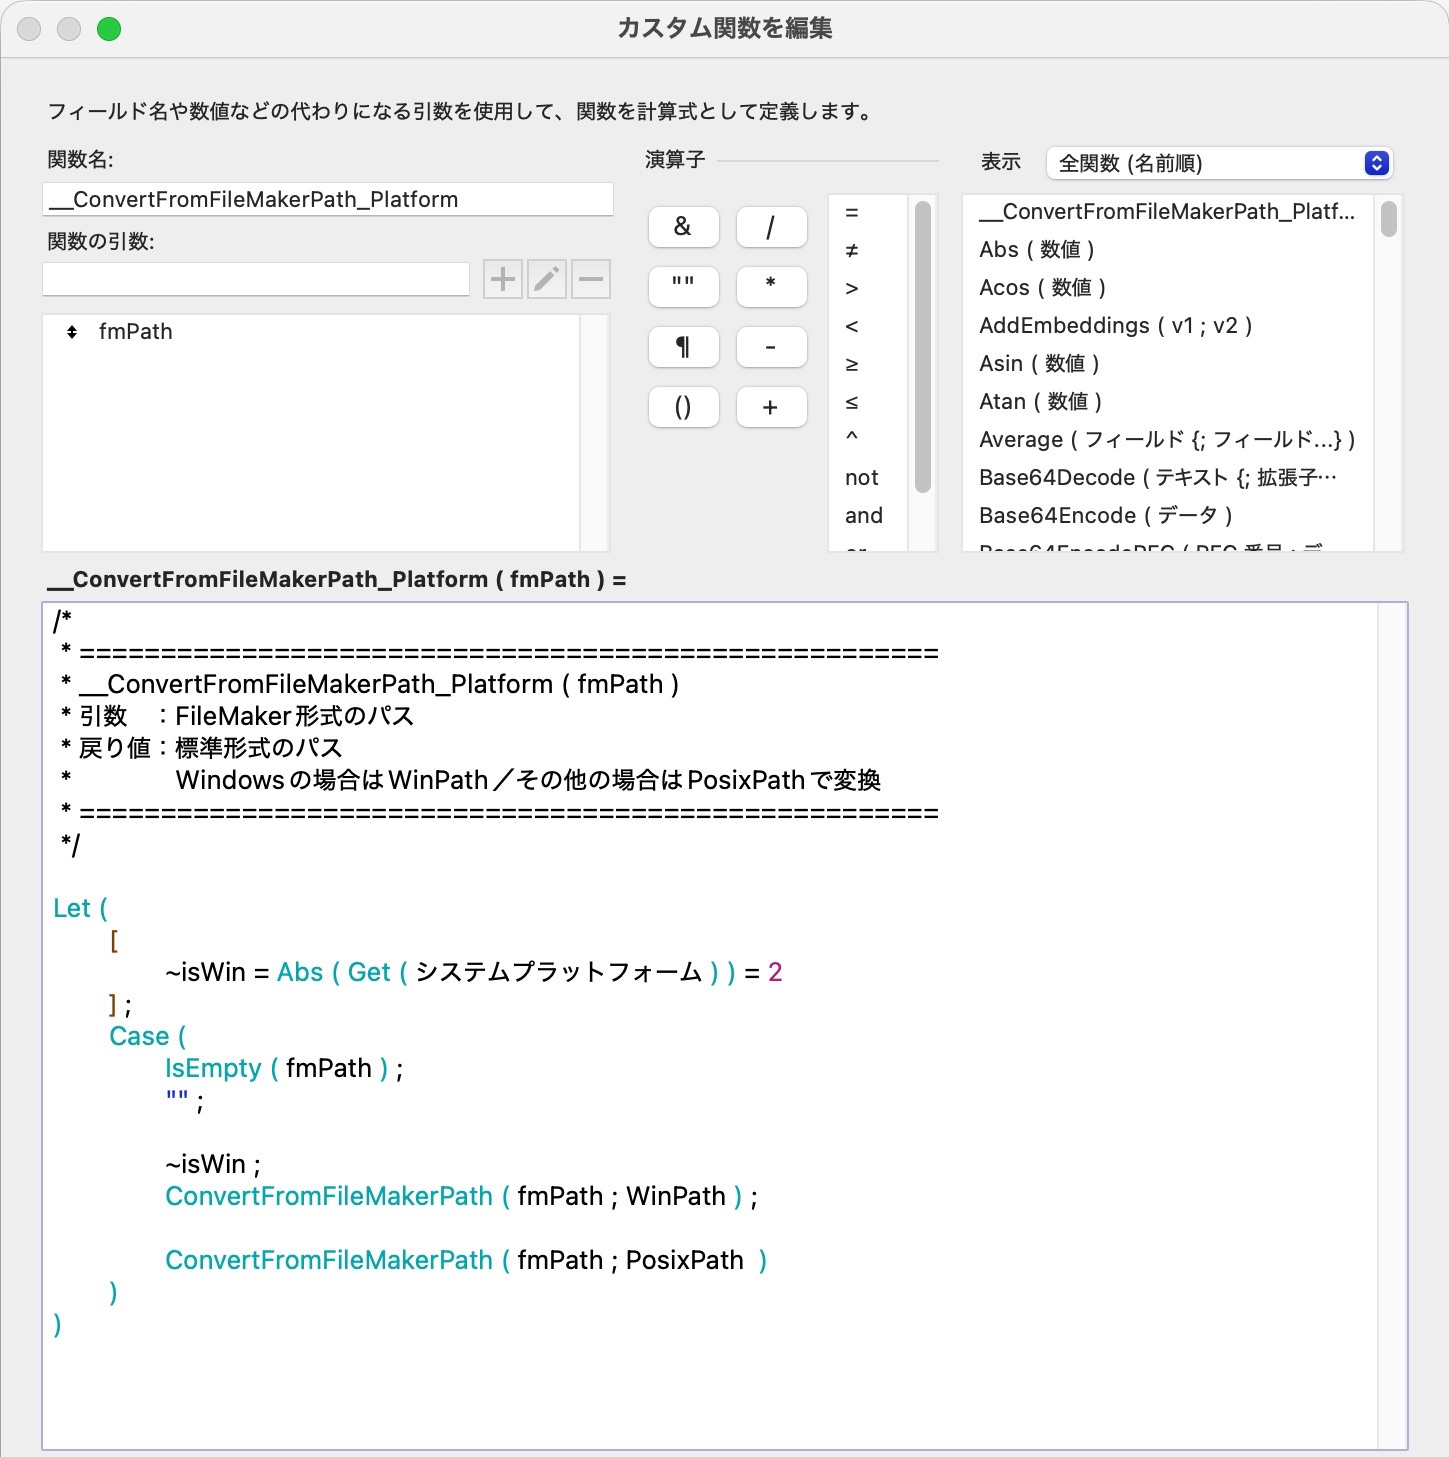The height and width of the screenshot is (1457, 1449).
Task: Select the greater-than comparison operator
Action: tap(868, 288)
